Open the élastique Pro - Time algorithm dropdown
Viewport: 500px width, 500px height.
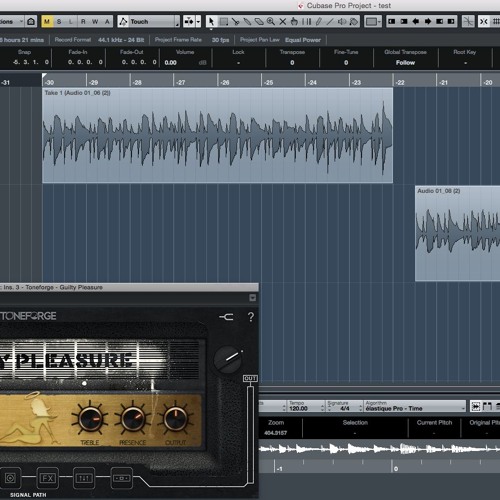[415, 406]
